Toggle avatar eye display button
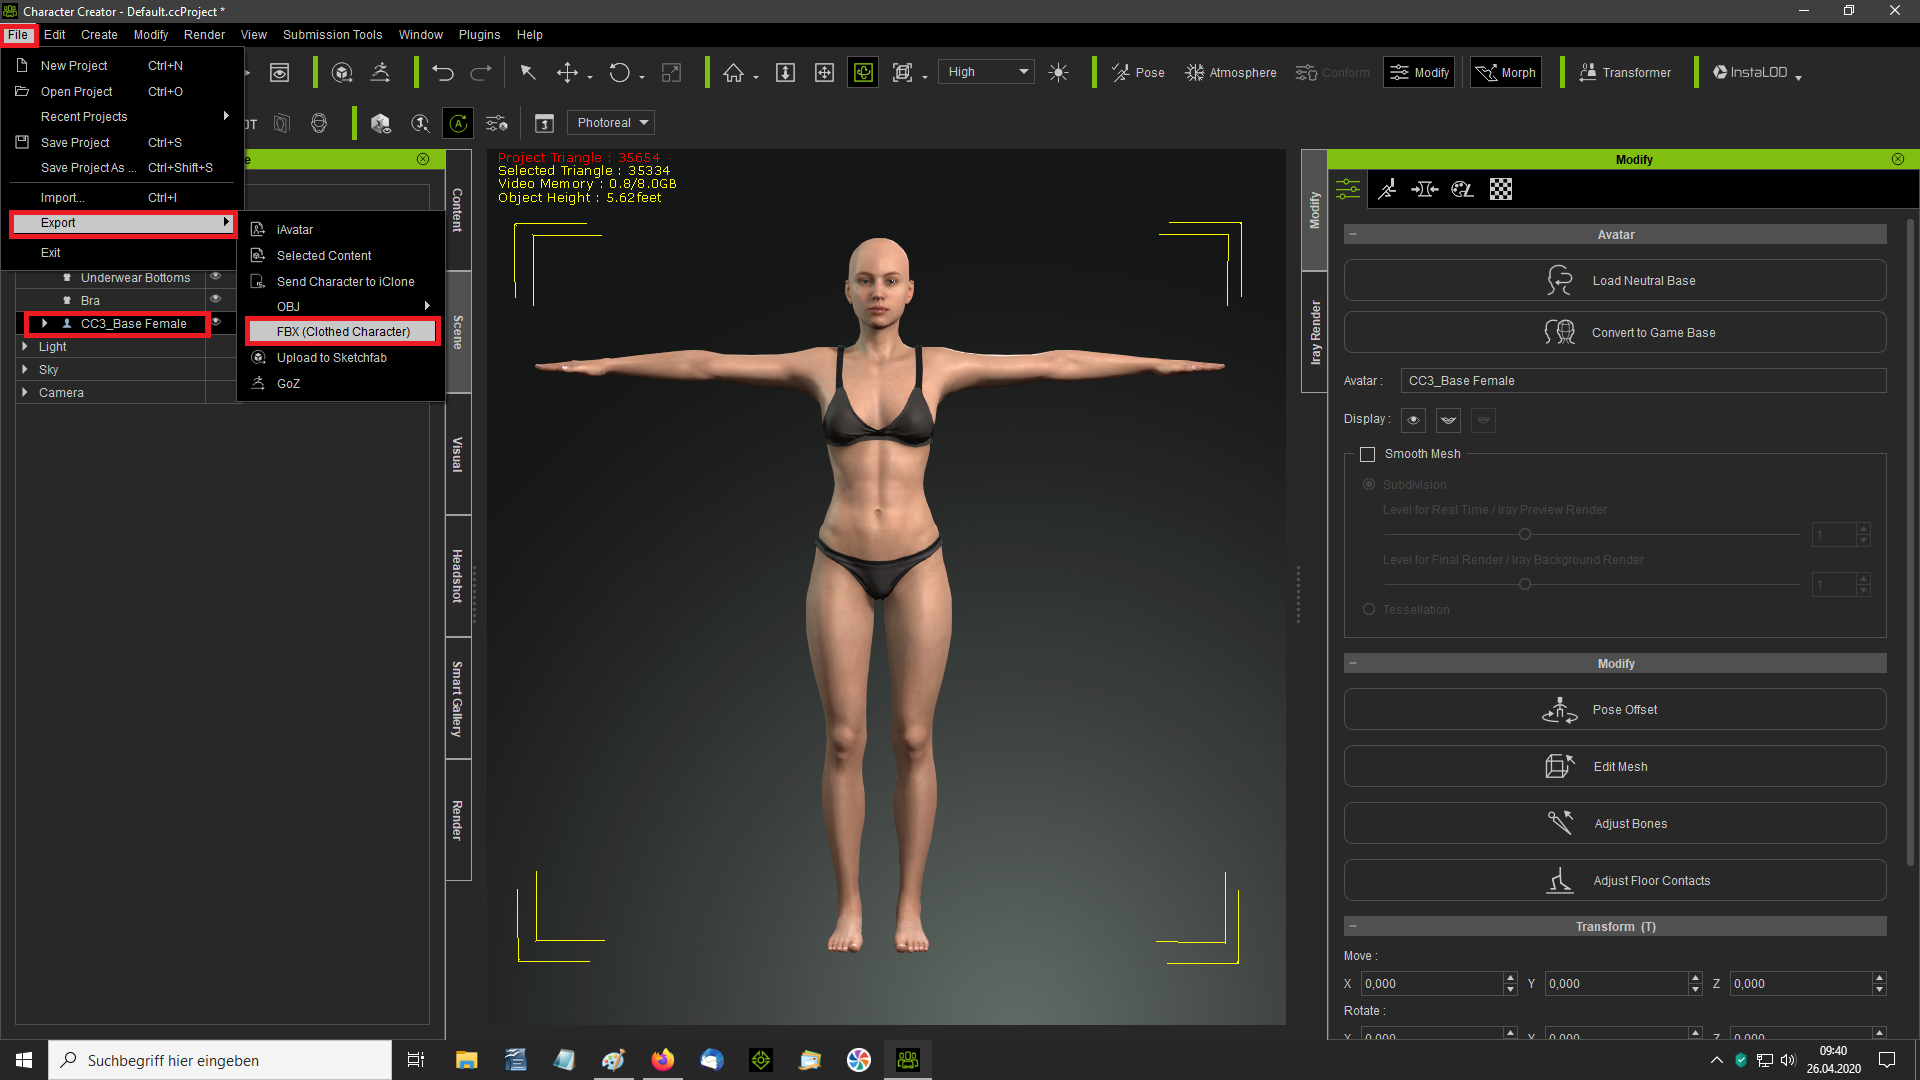The height and width of the screenshot is (1080, 1920). tap(1413, 420)
